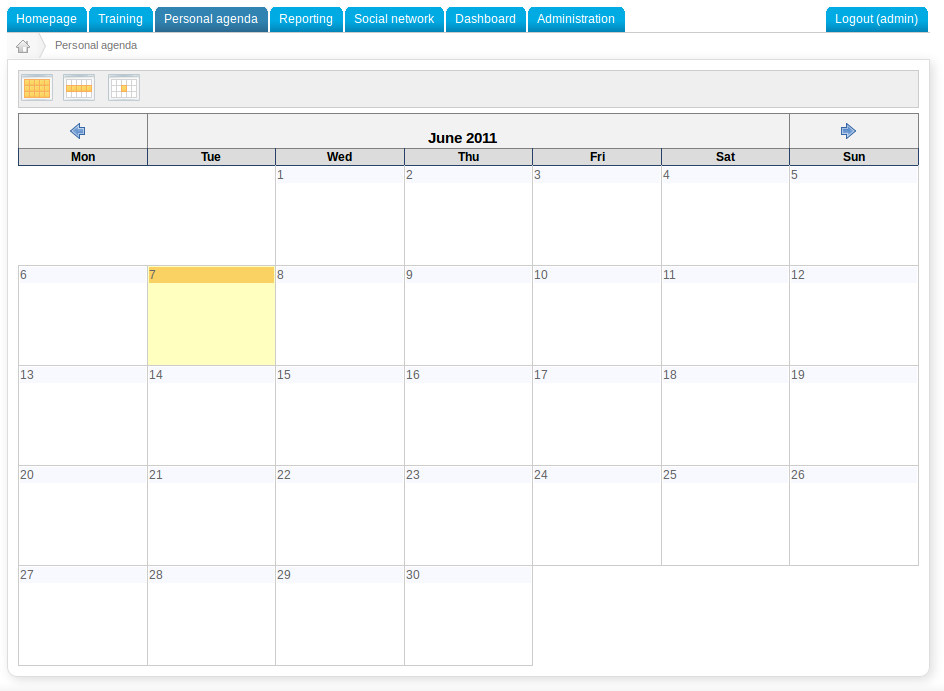
Task: Open the Dashboard tab
Action: click(x=485, y=19)
